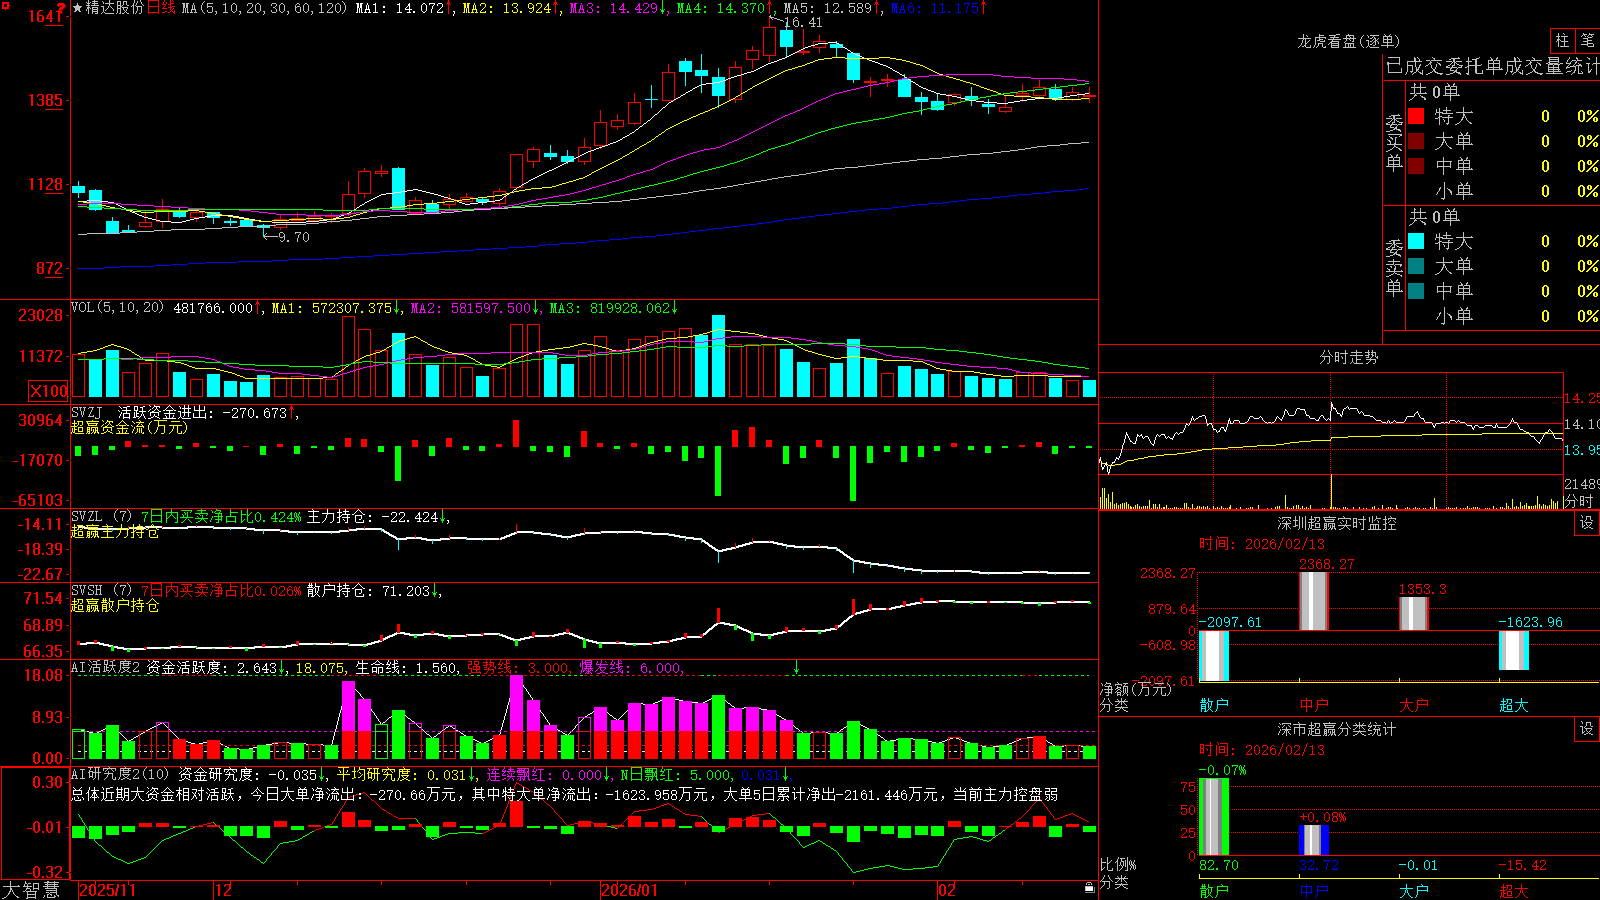Click the 超赢资金流(万元) label
Image resolution: width=1600 pixels, height=900 pixels.
tap(129, 427)
